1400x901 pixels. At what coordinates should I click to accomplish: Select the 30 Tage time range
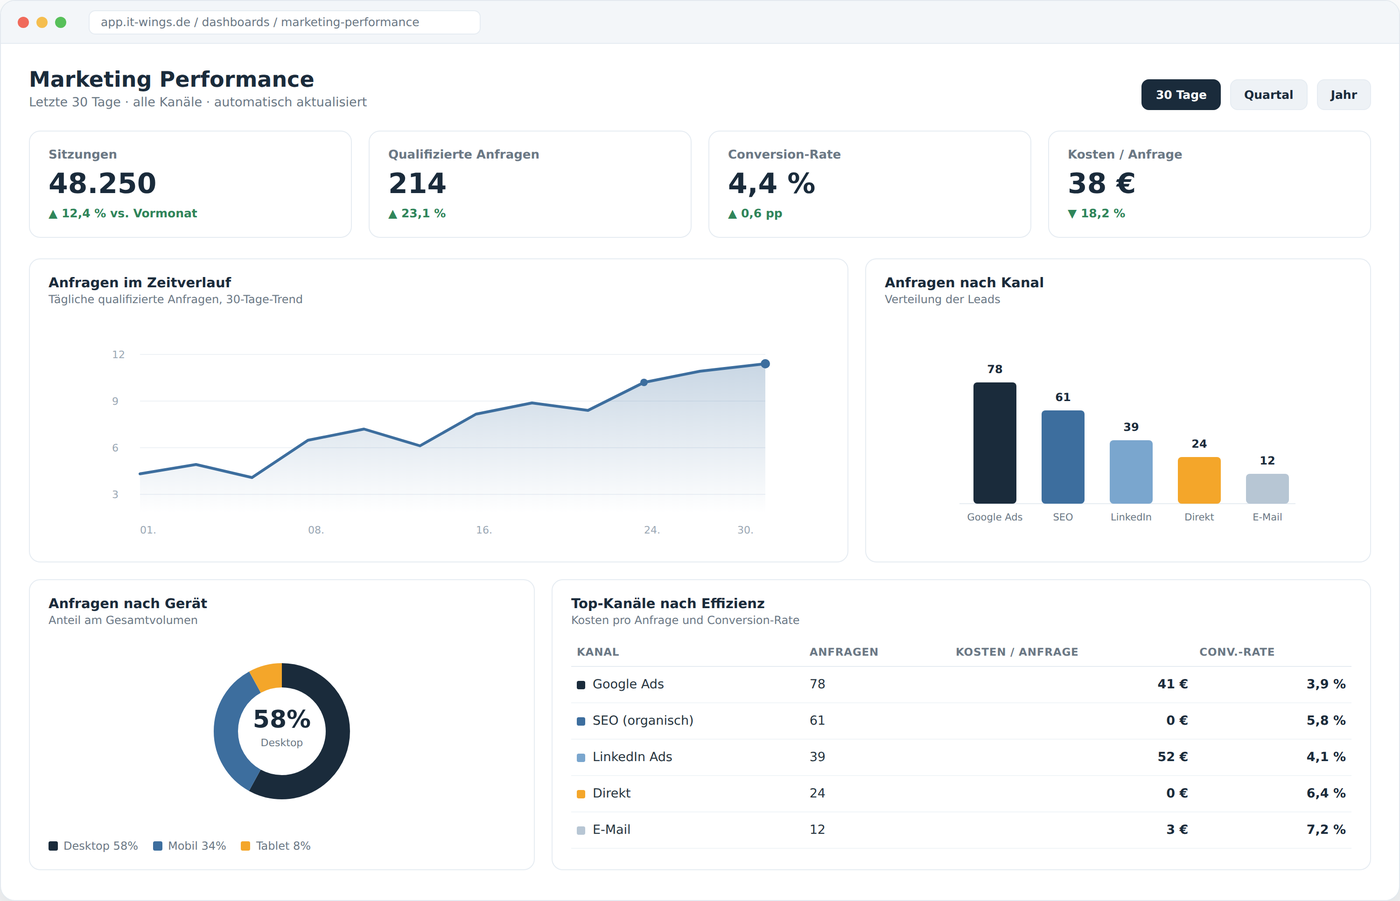(x=1181, y=94)
